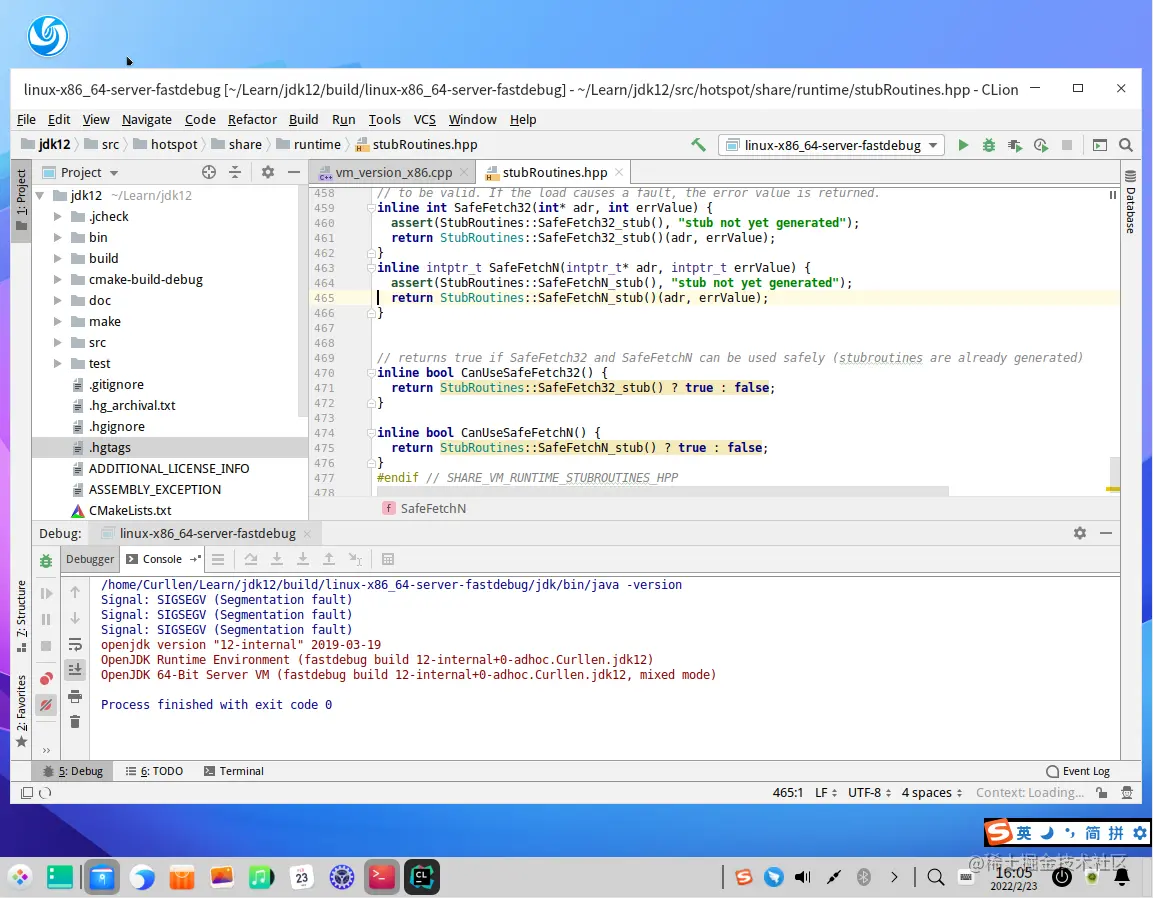
Task: Open Debug panel settings gear
Action: pyautogui.click(x=1079, y=533)
